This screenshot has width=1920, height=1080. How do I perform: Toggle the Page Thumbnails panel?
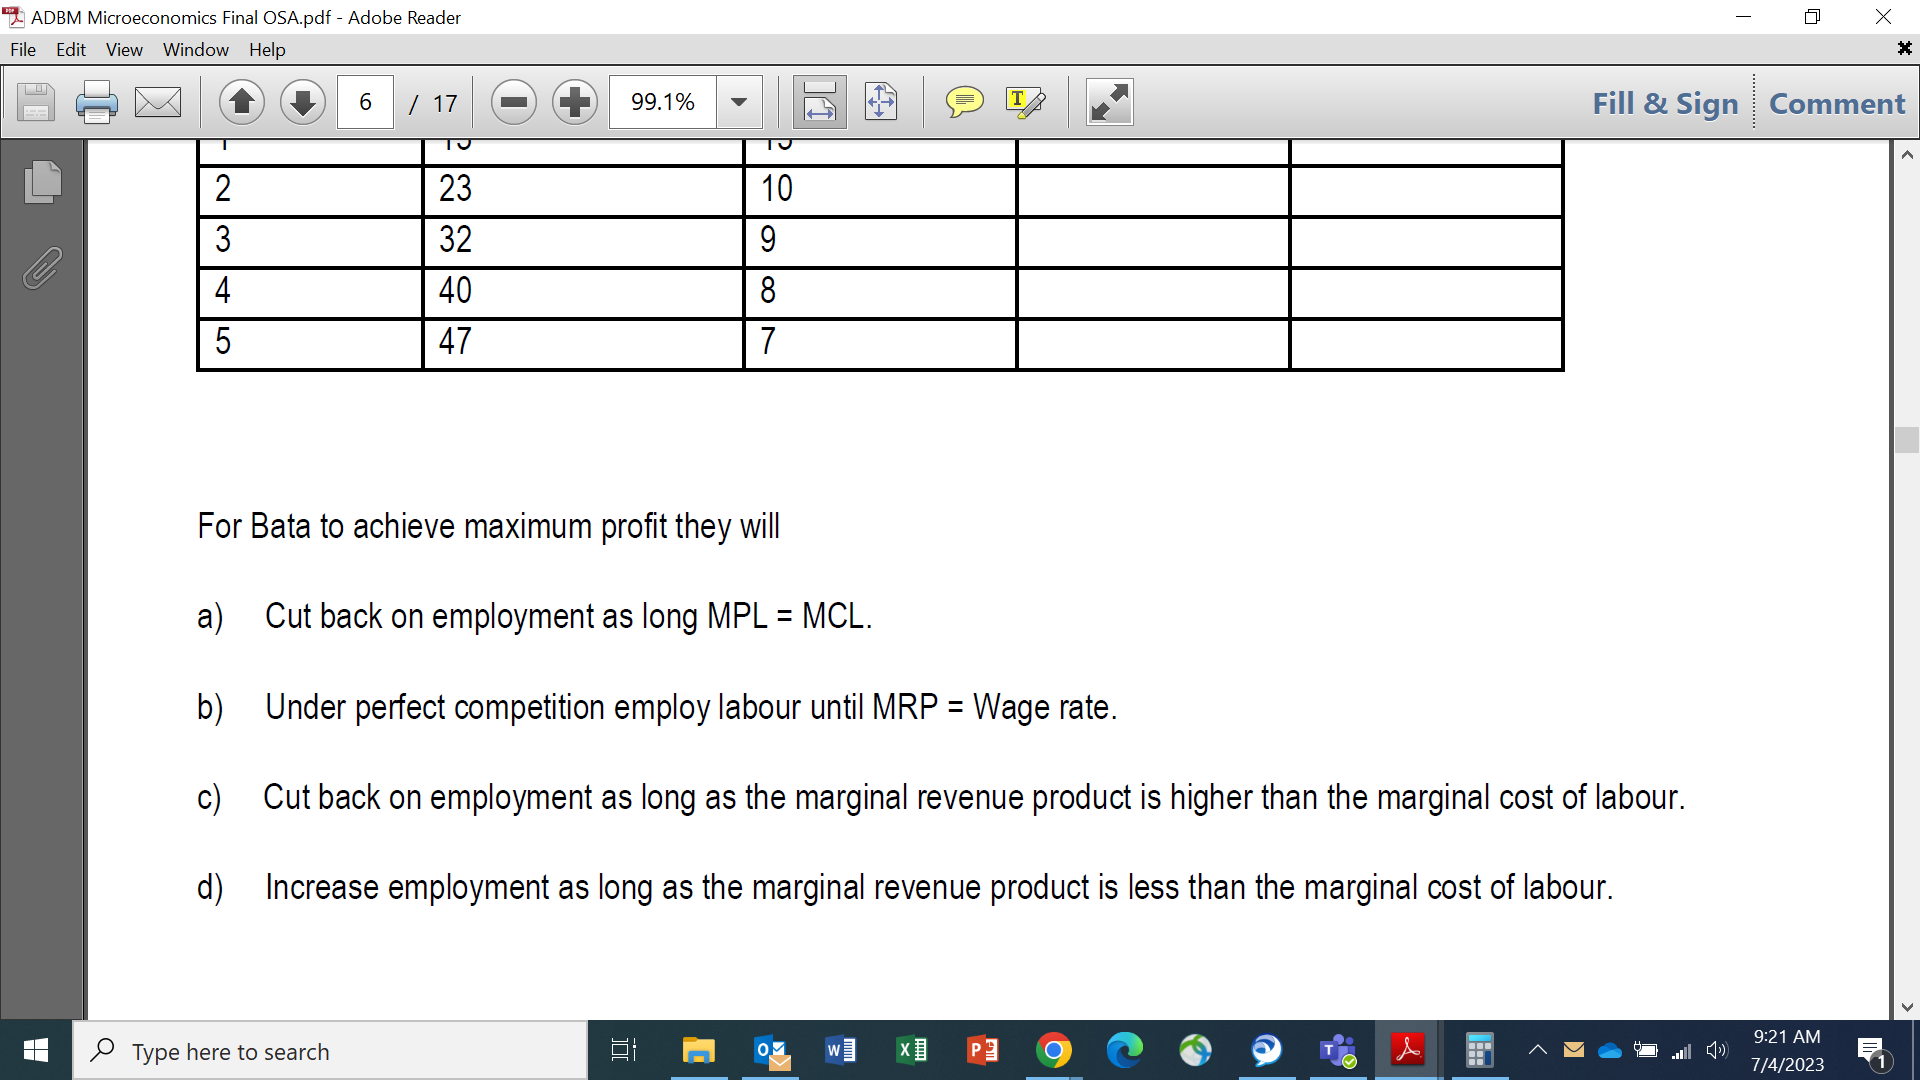(41, 182)
